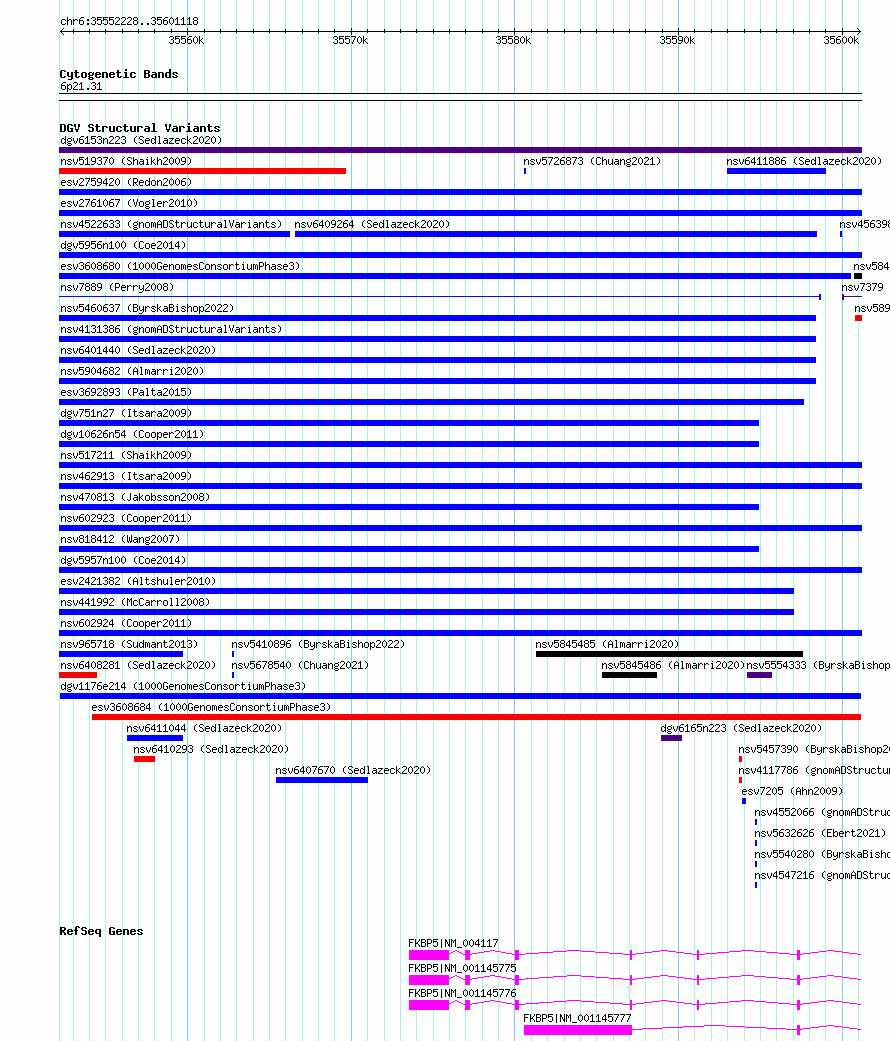Select the RefSeq Genes track title
The image size is (890, 1041).
click(101, 931)
